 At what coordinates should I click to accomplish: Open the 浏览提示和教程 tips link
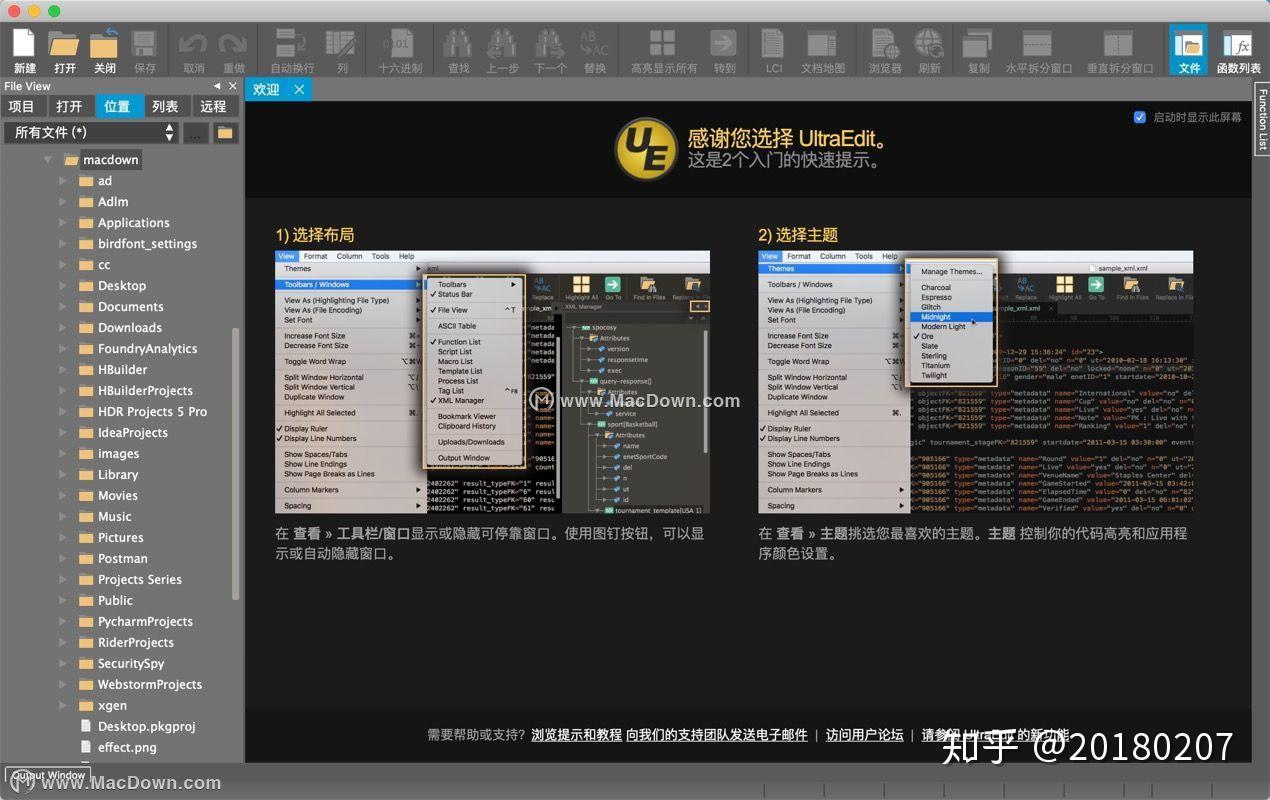pyautogui.click(x=576, y=734)
